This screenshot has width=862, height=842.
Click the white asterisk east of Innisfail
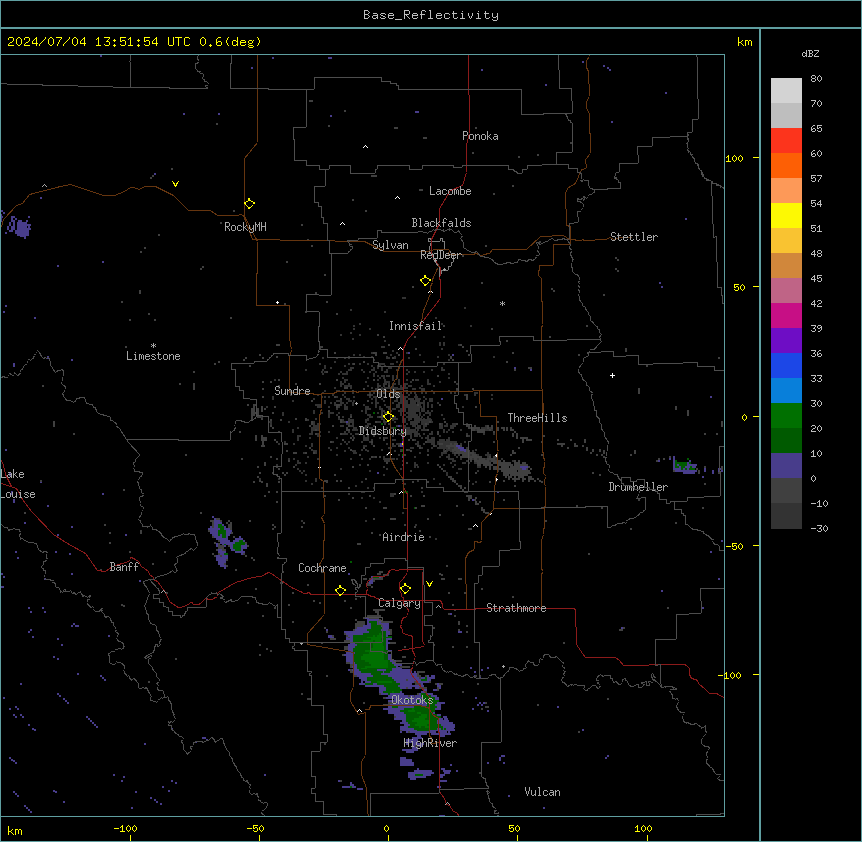(x=502, y=303)
